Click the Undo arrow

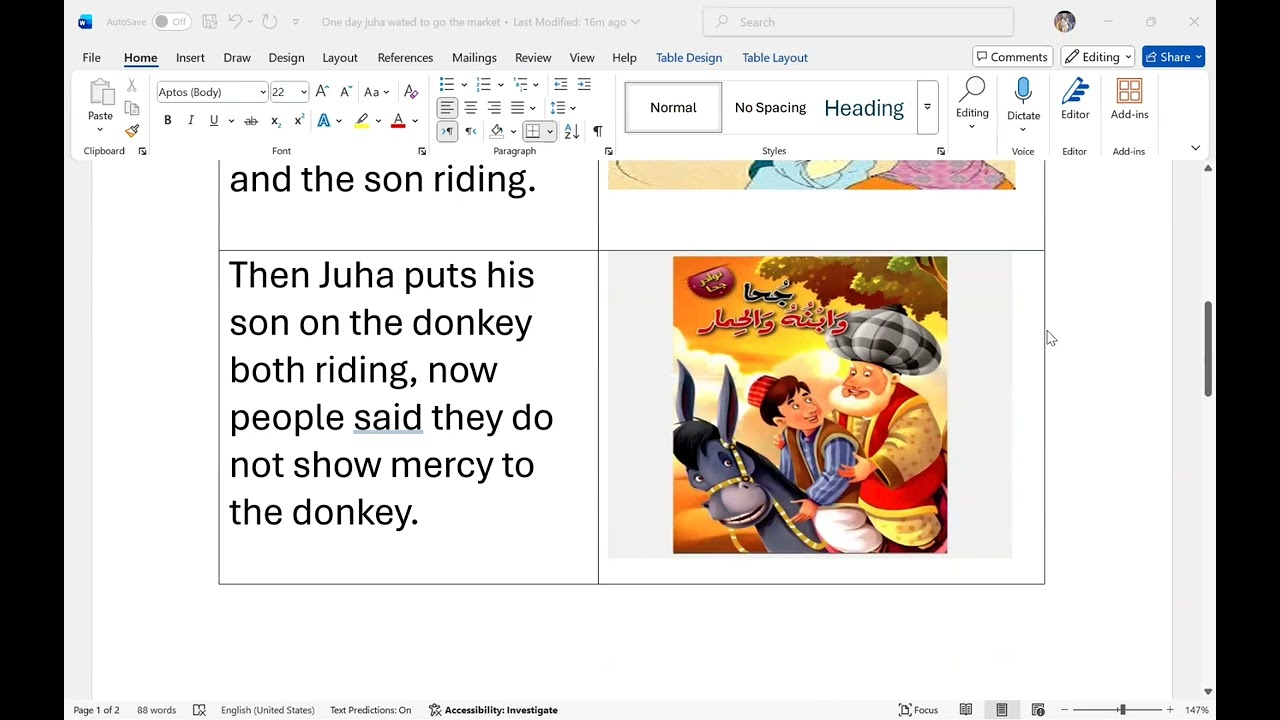pos(235,21)
